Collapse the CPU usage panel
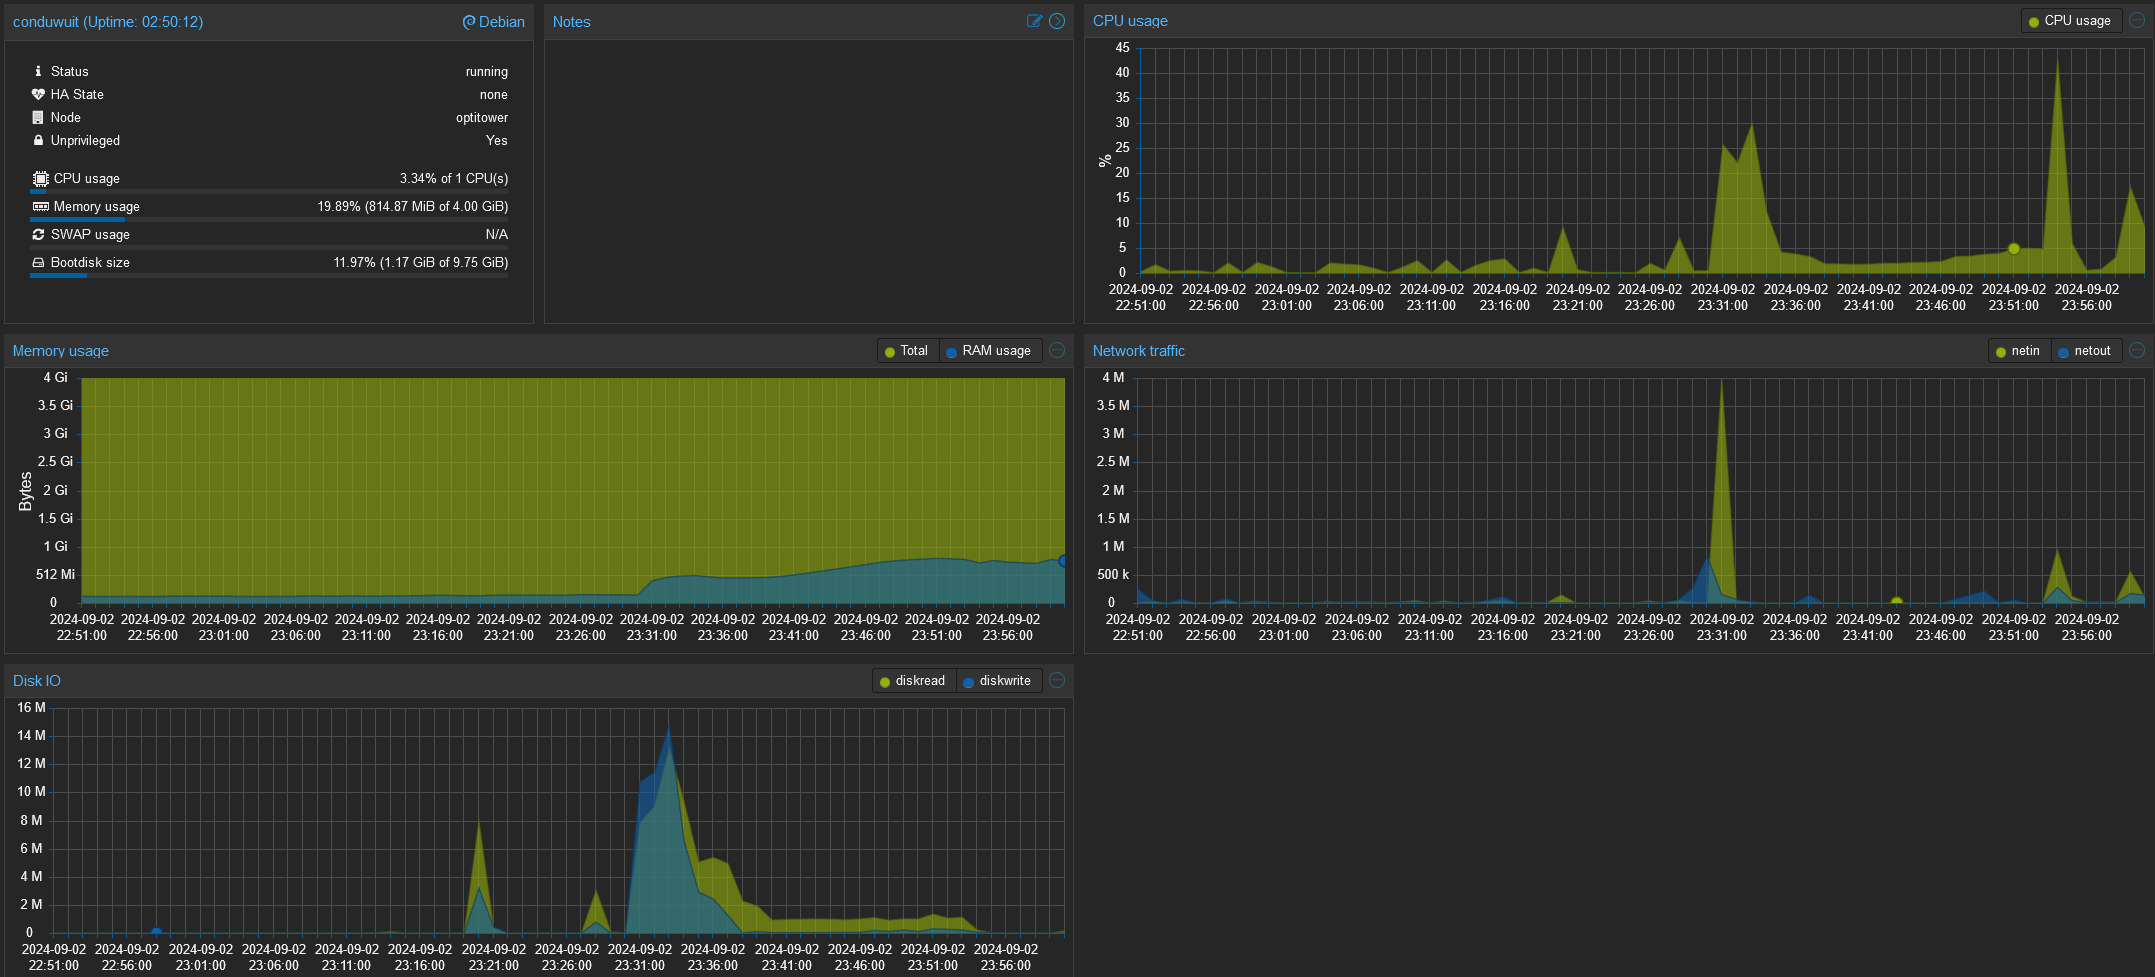The image size is (2155, 977). (2137, 20)
